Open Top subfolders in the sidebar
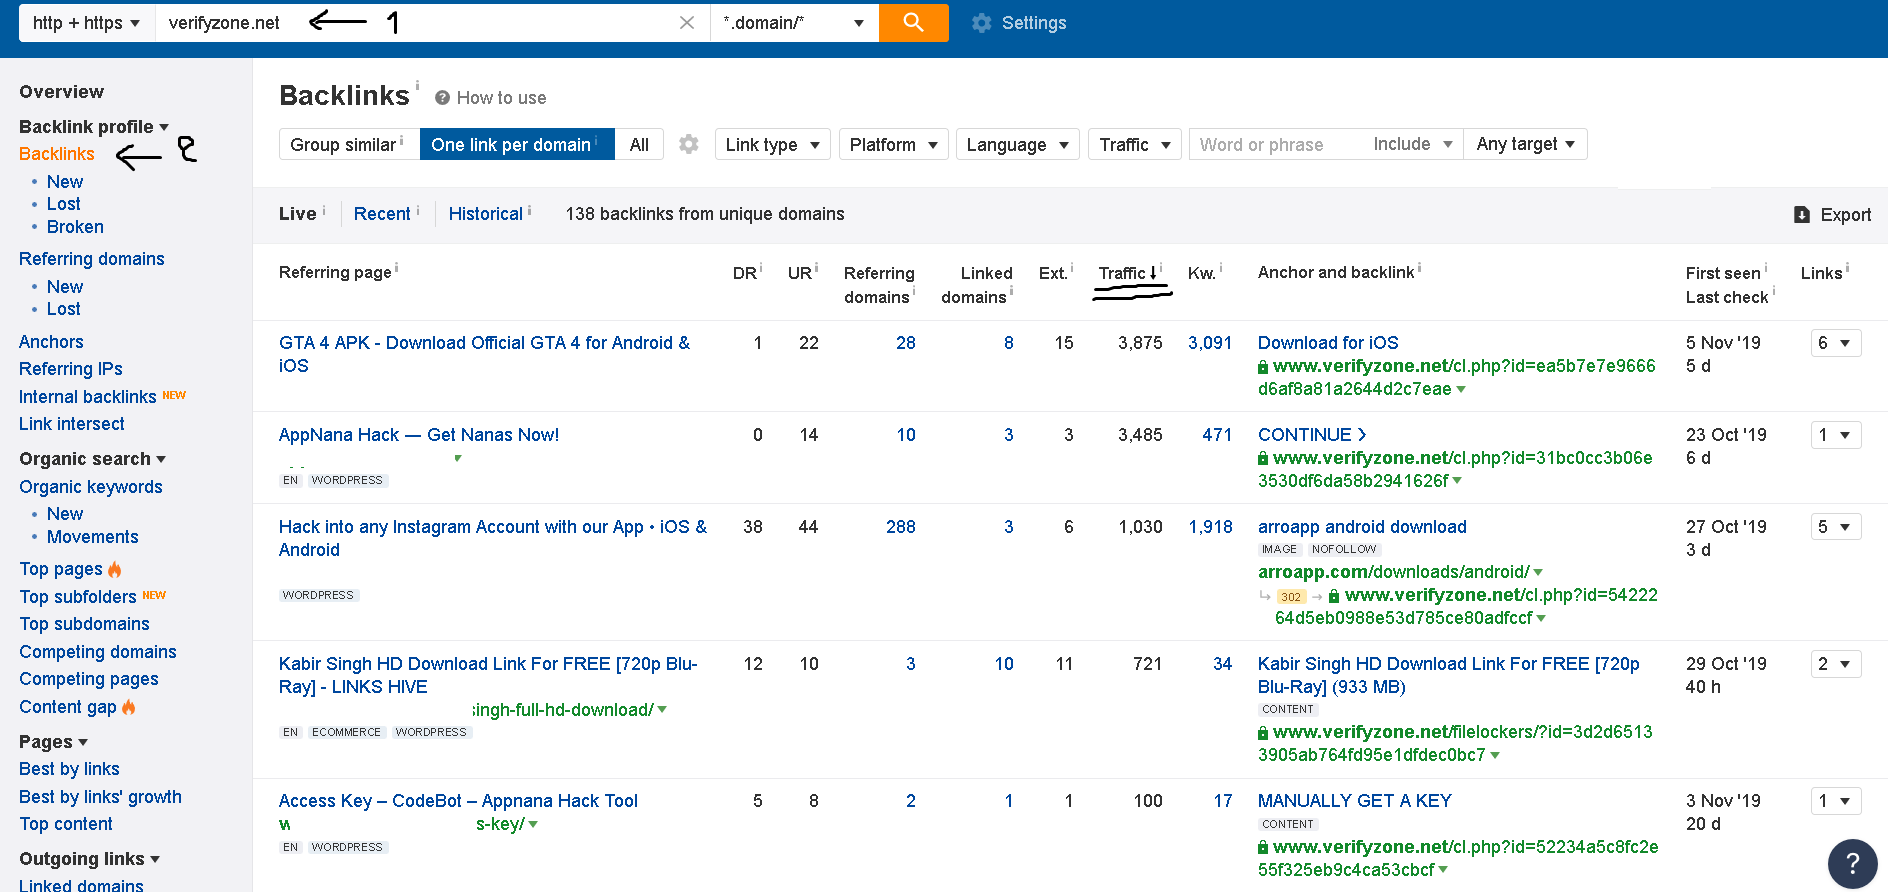 click(78, 597)
